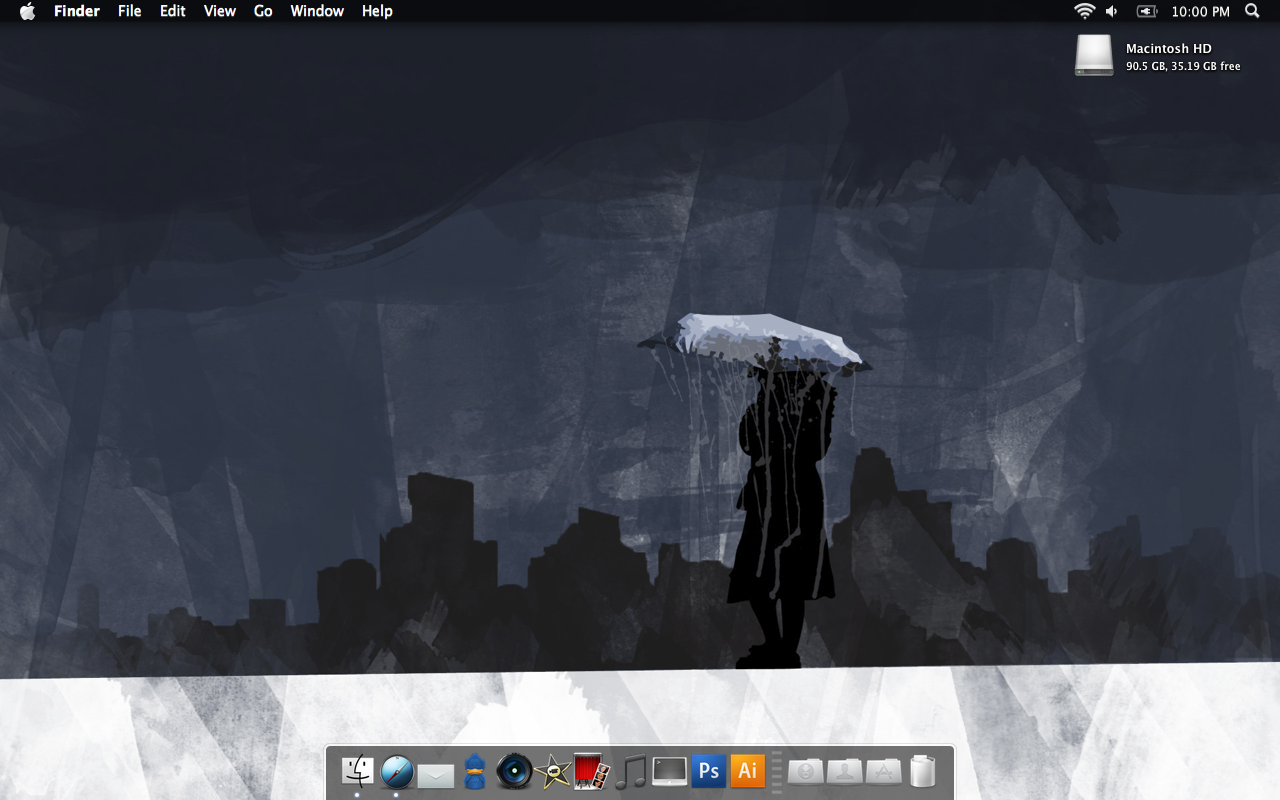1280x800 pixels.
Task: Select the Macintosh HD label
Action: [x=1169, y=48]
